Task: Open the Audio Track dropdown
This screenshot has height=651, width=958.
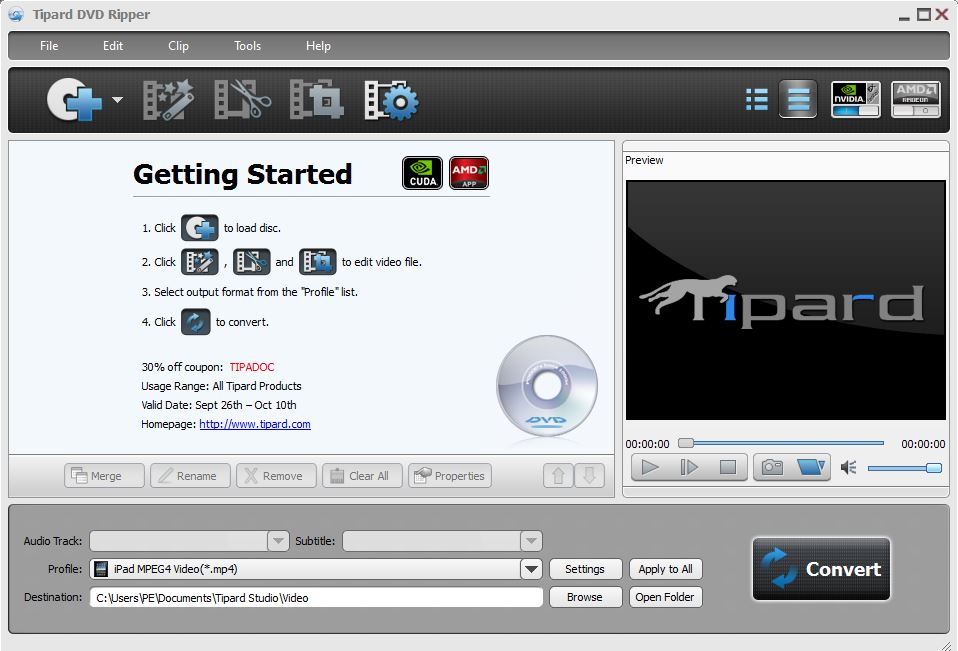Action: [278, 541]
